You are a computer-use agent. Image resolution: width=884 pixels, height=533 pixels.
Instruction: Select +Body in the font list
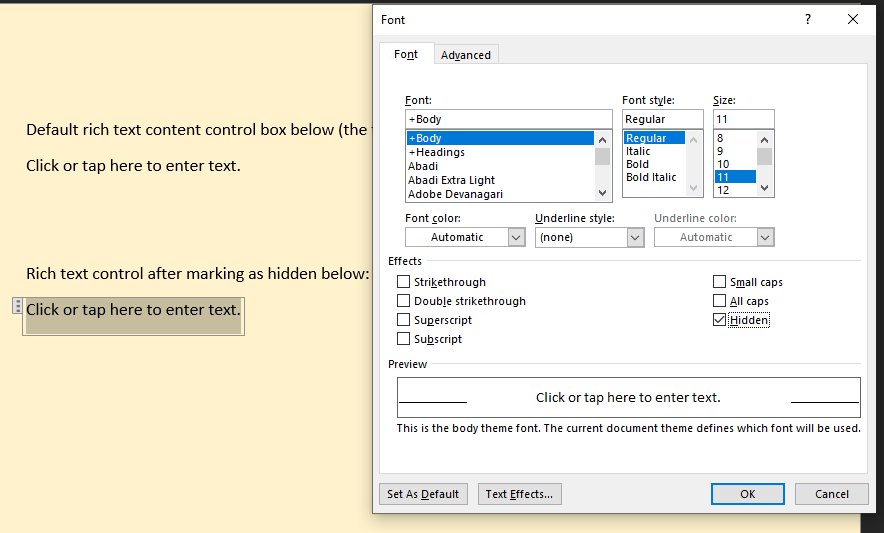[x=501, y=138]
